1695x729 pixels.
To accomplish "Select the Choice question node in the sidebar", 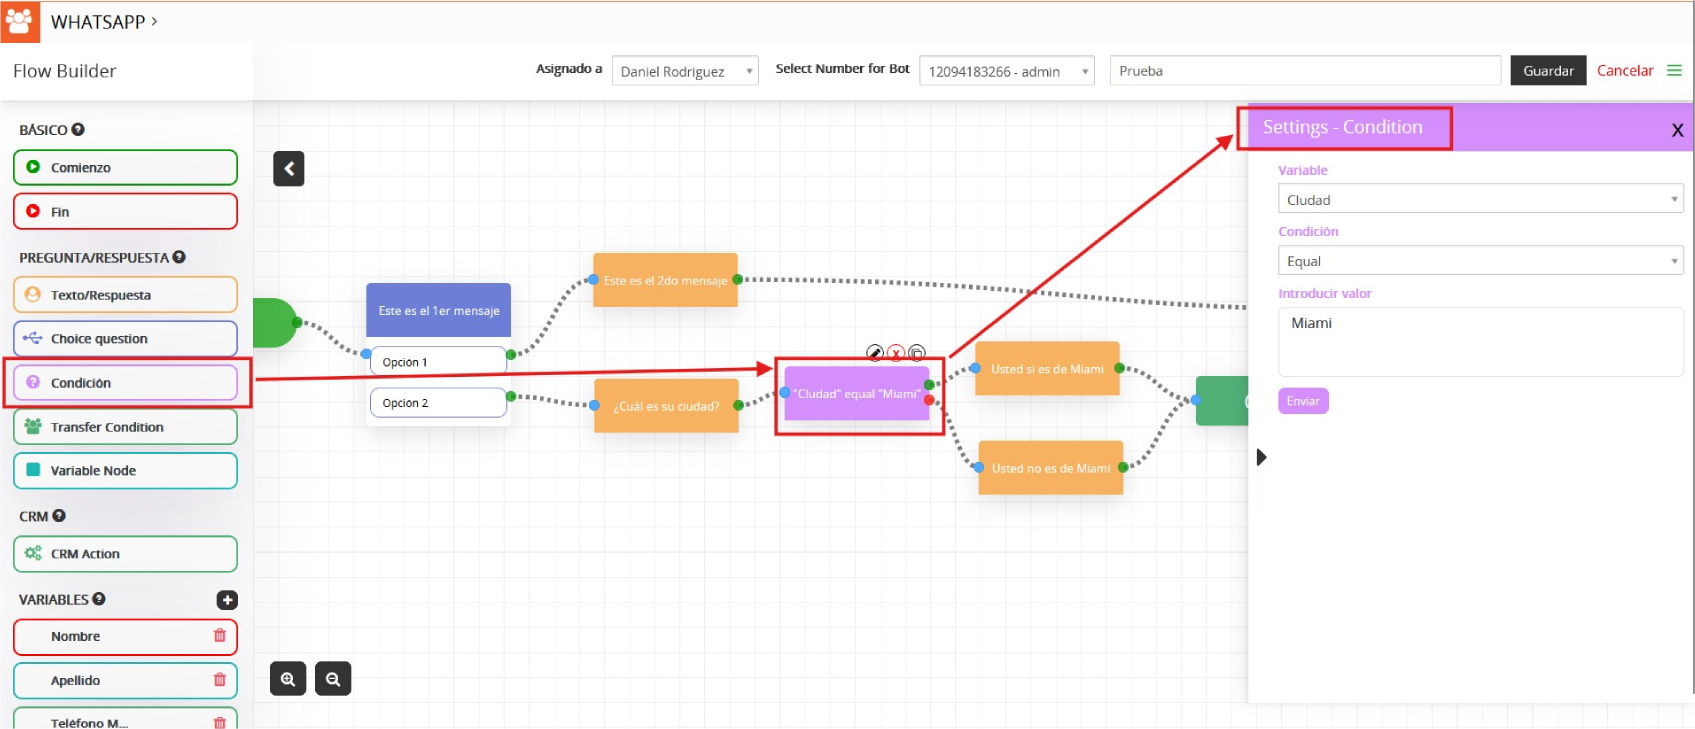I will tap(125, 339).
